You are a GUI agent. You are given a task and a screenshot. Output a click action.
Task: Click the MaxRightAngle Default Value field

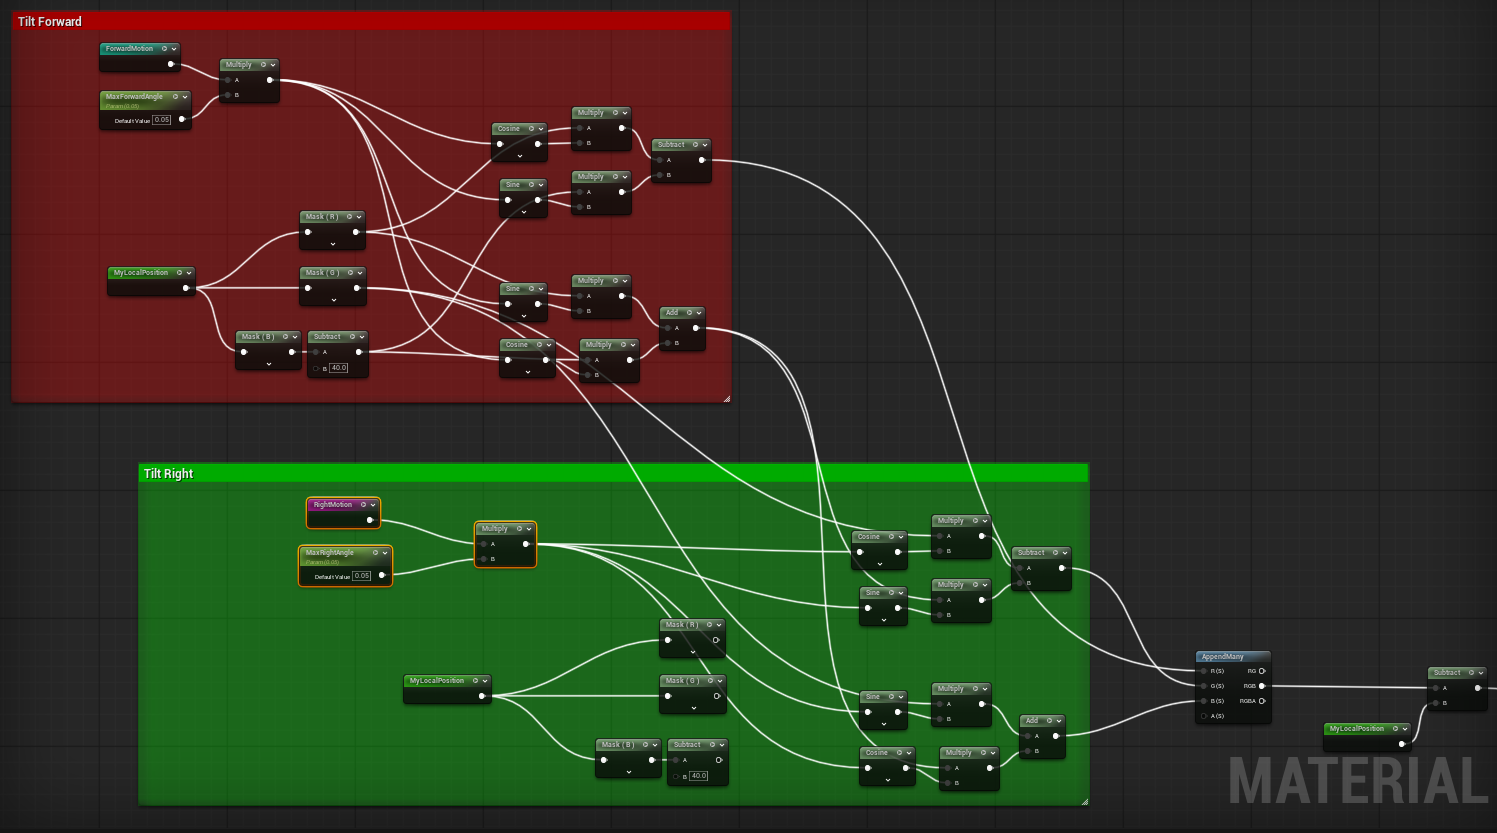(361, 576)
